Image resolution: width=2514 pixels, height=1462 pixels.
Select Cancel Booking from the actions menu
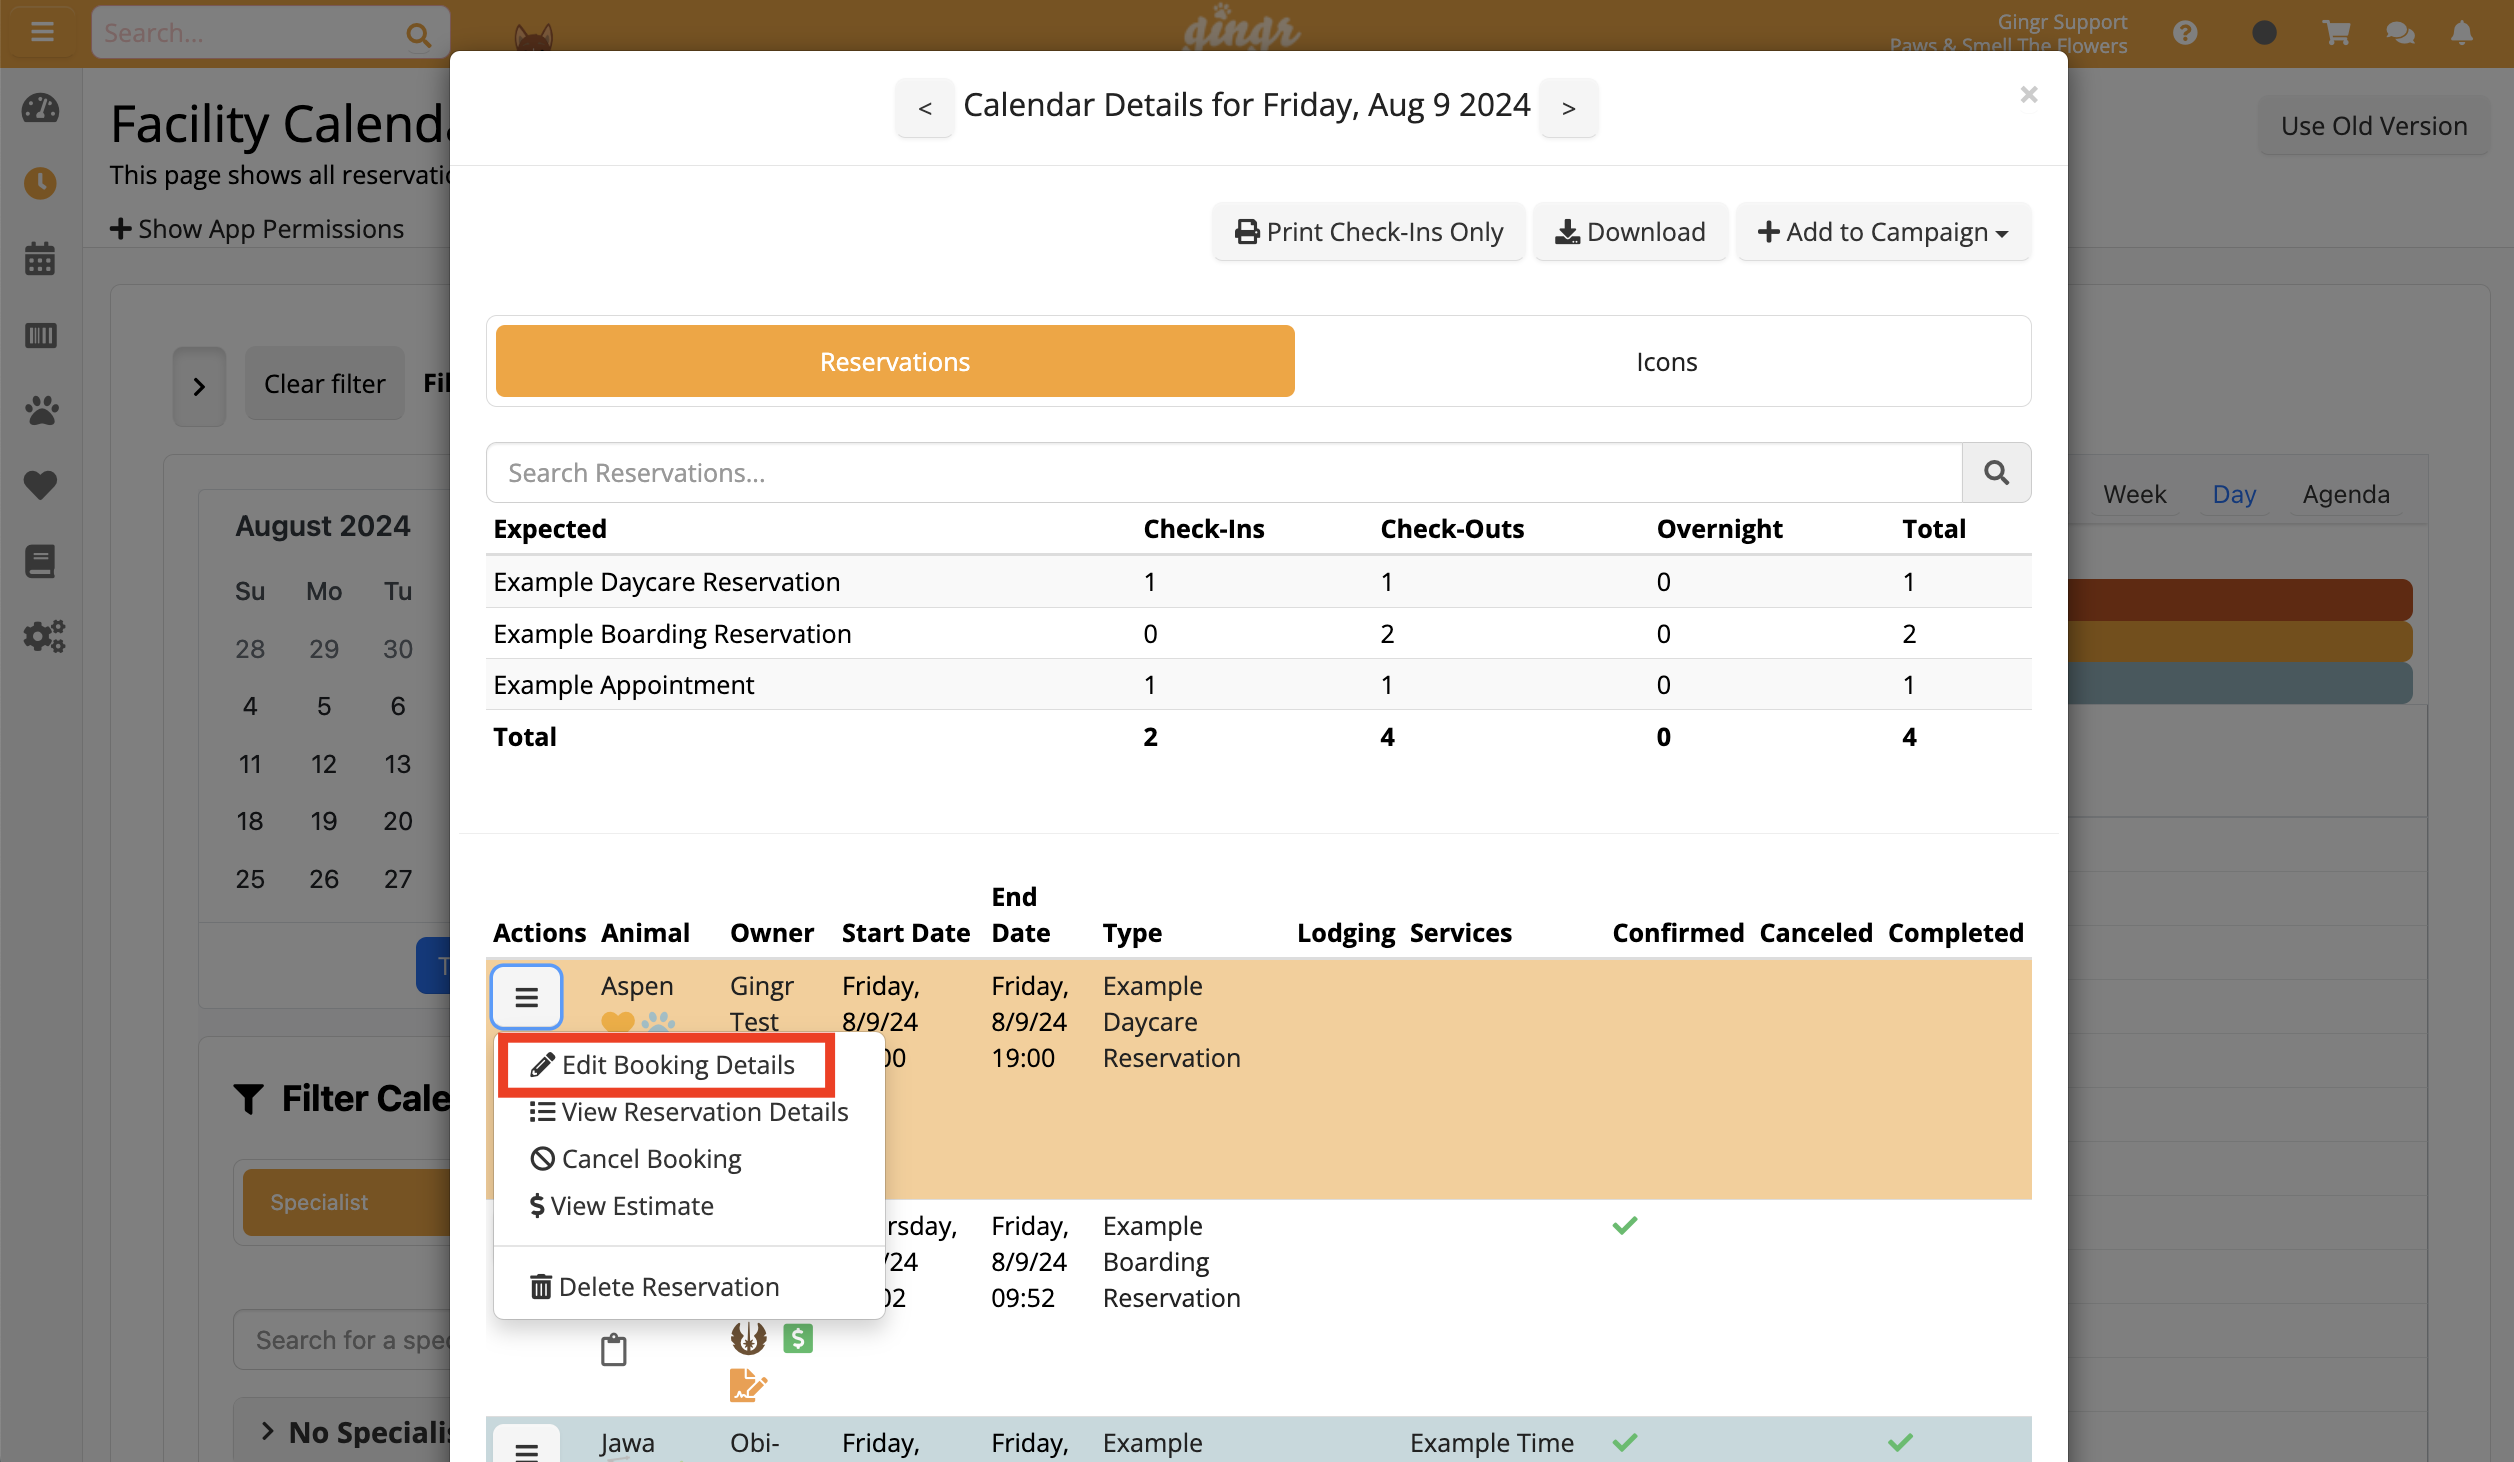[650, 1158]
